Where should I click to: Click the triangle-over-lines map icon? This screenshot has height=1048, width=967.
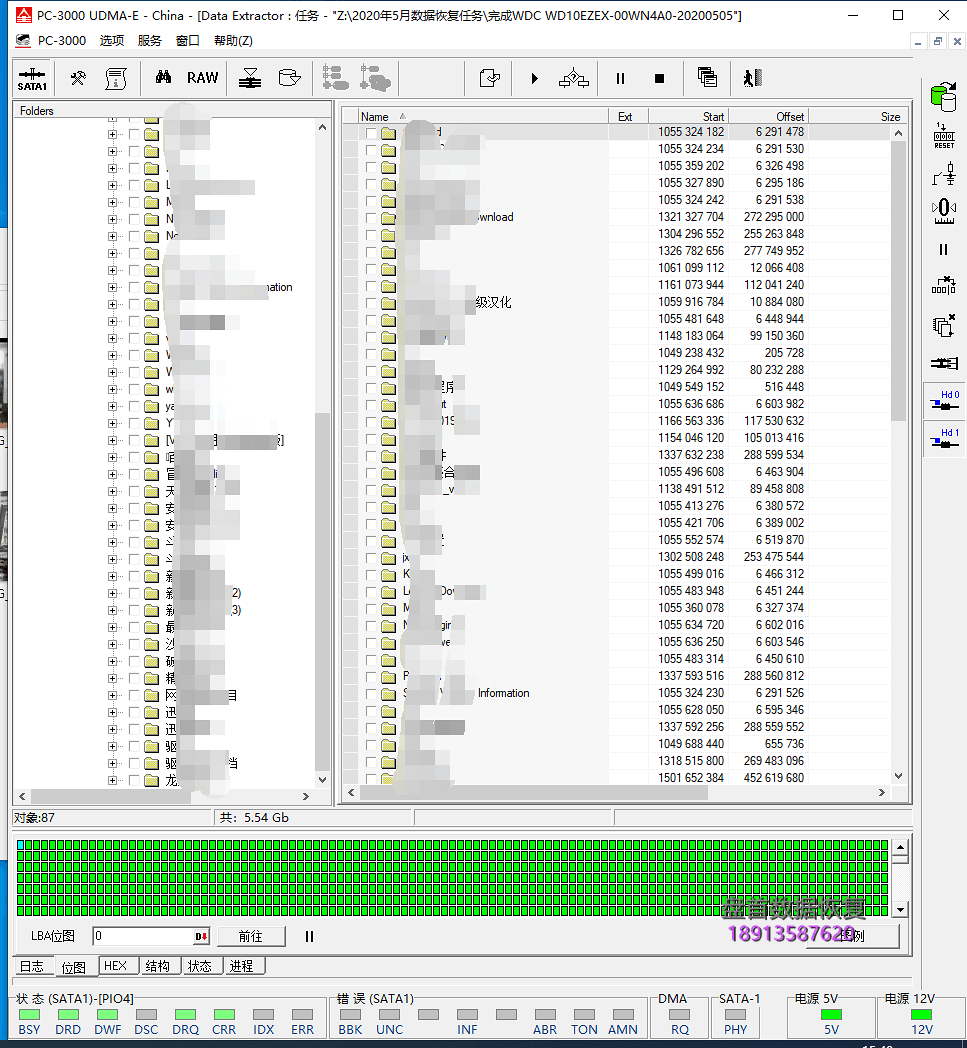250,79
